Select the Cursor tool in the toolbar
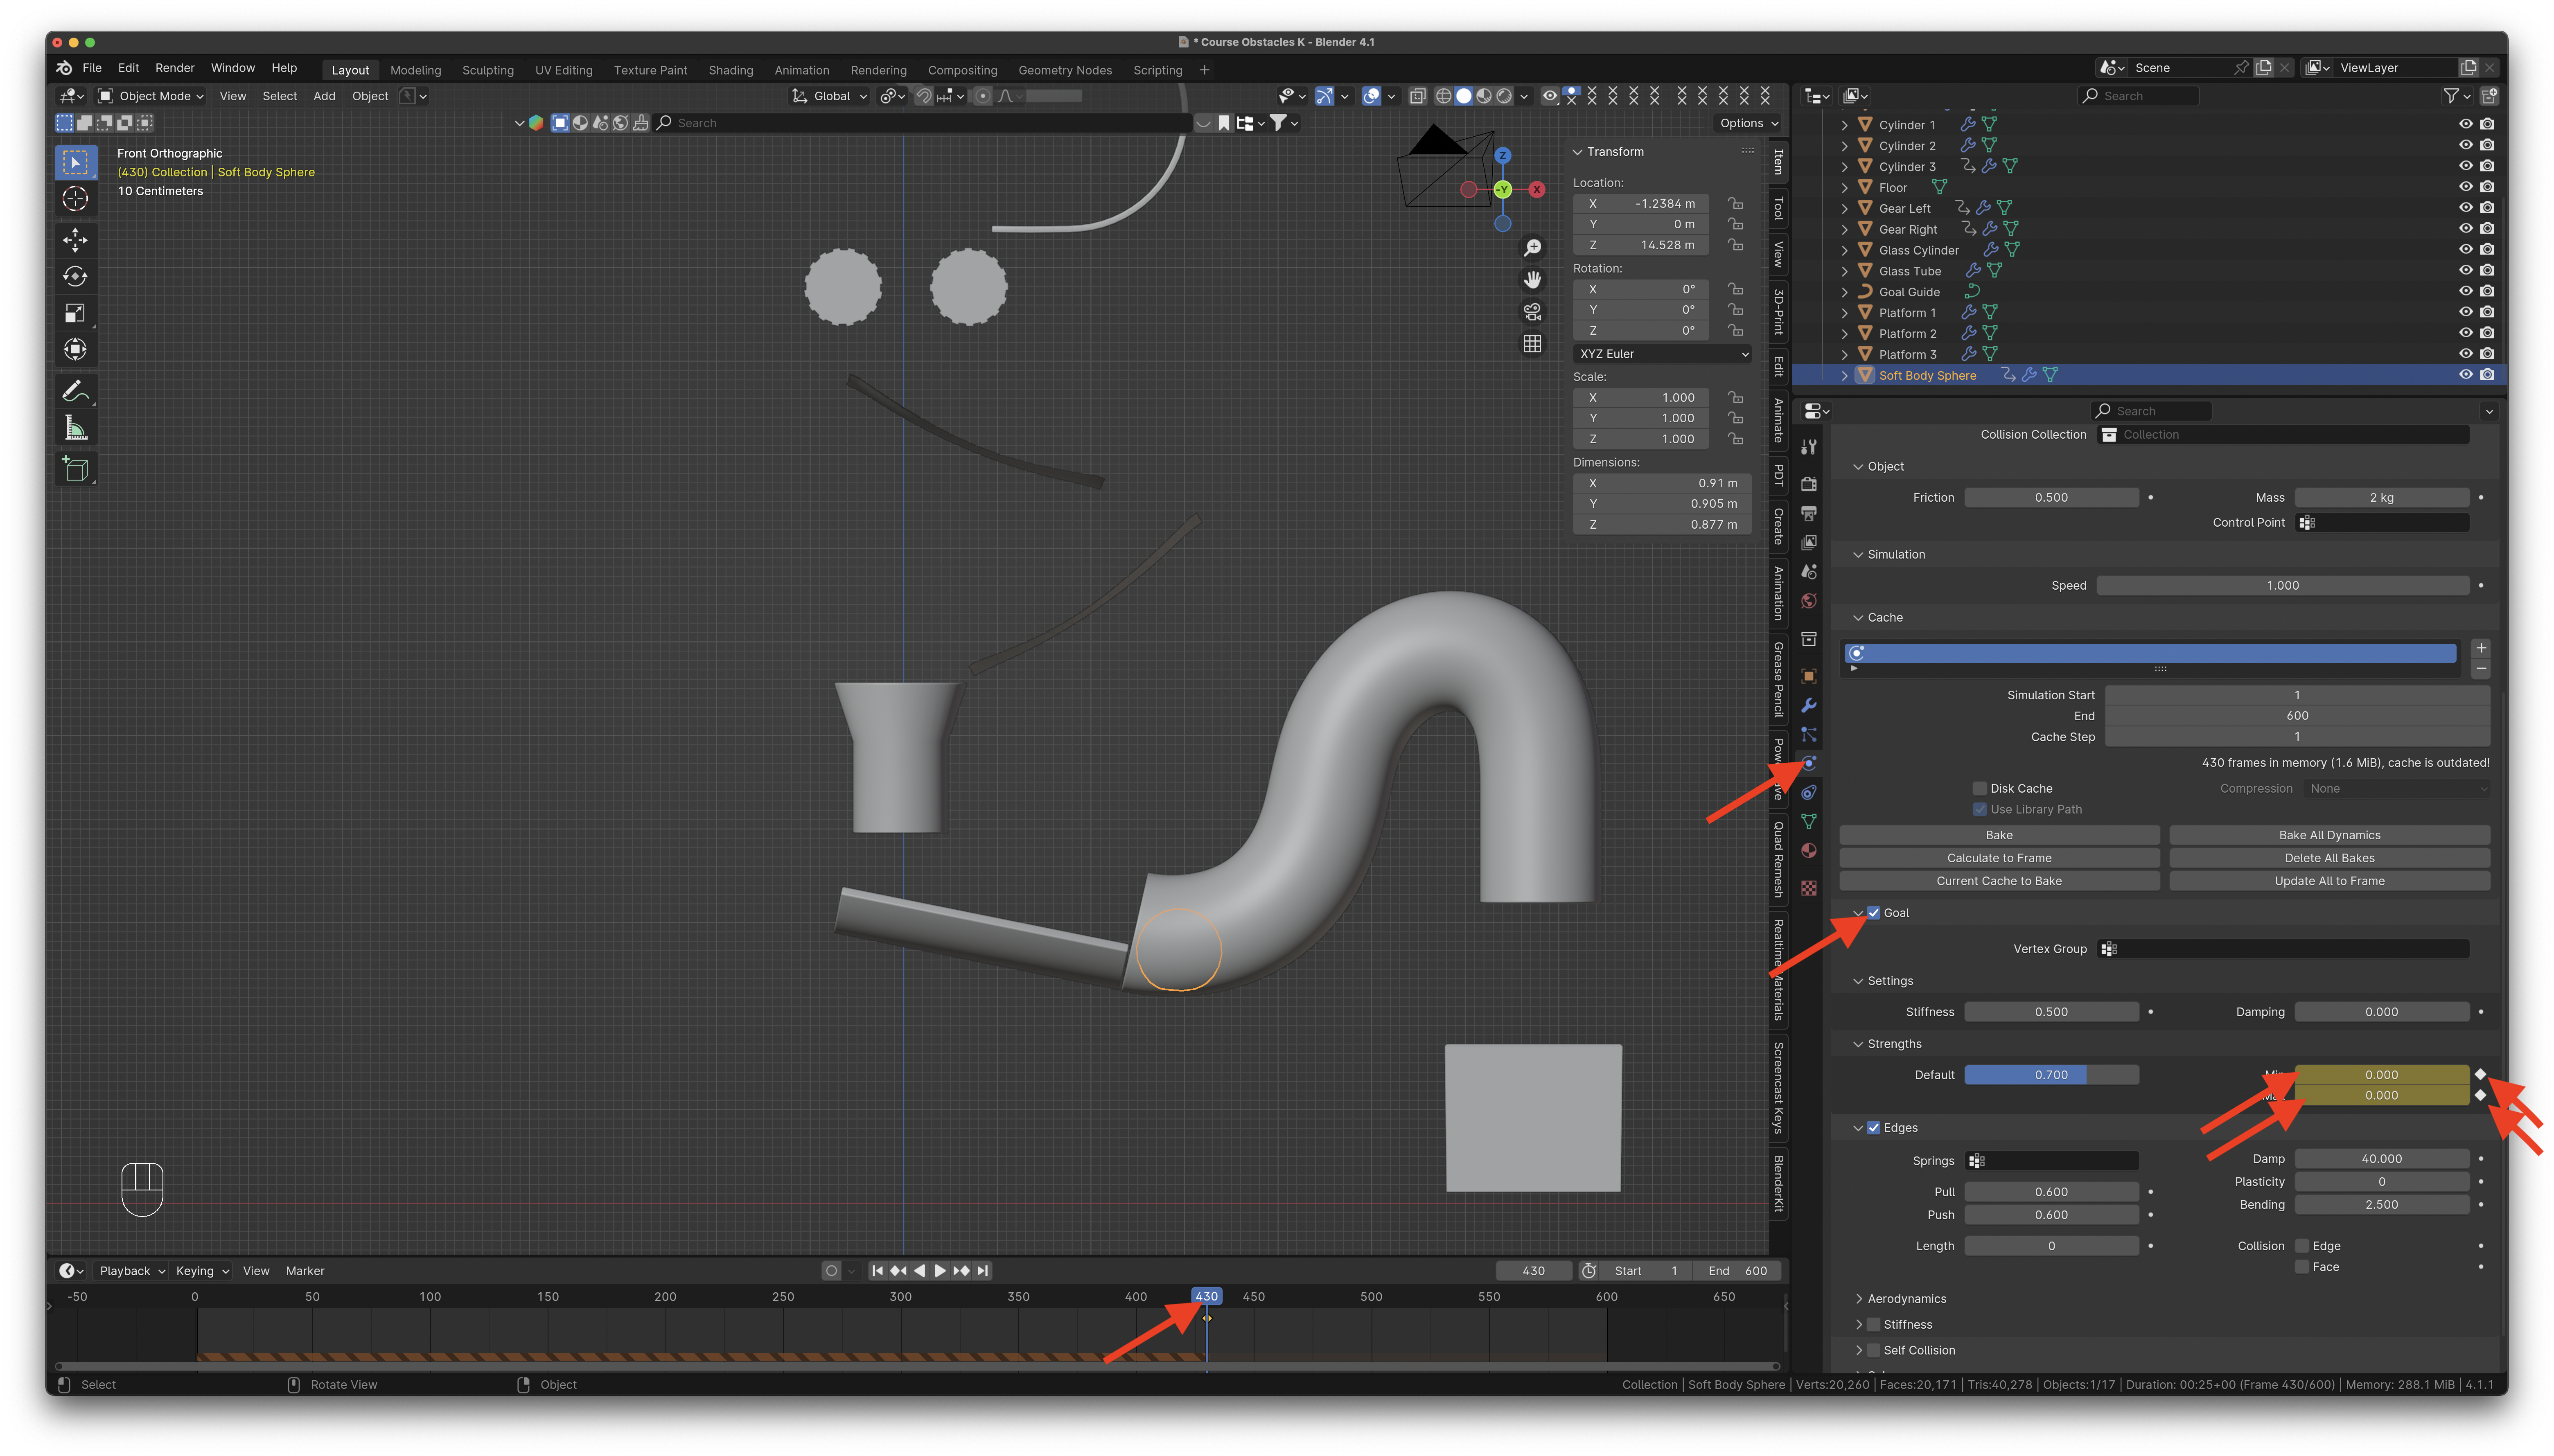The image size is (2554, 1456). point(75,199)
